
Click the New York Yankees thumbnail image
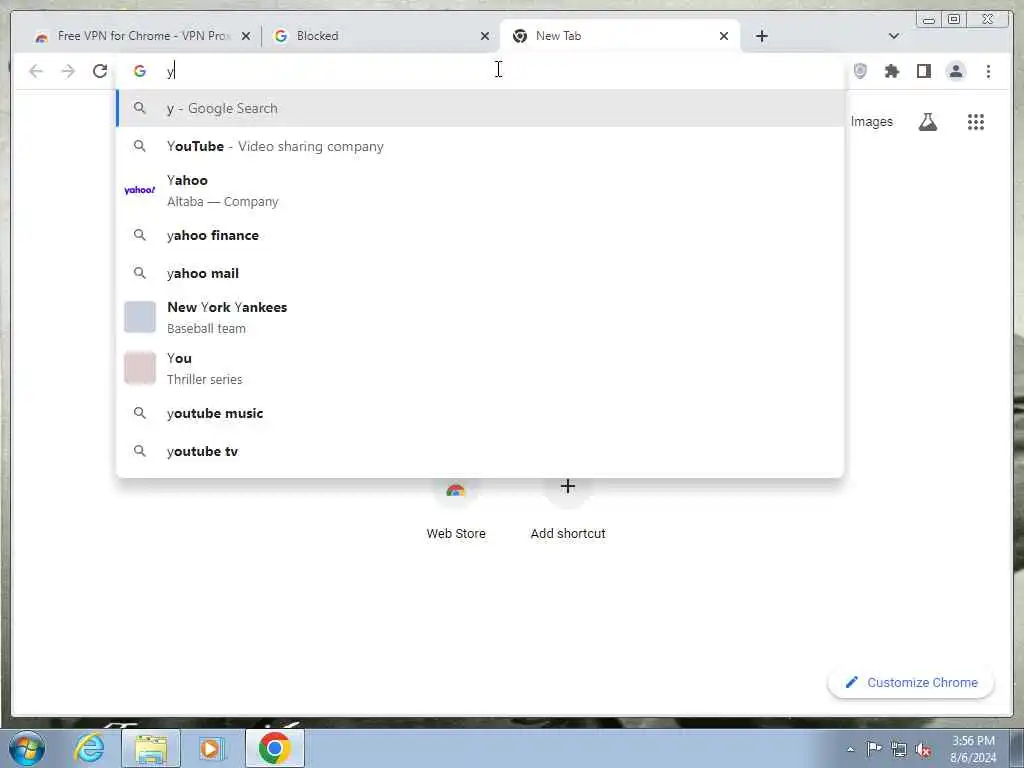[140, 317]
